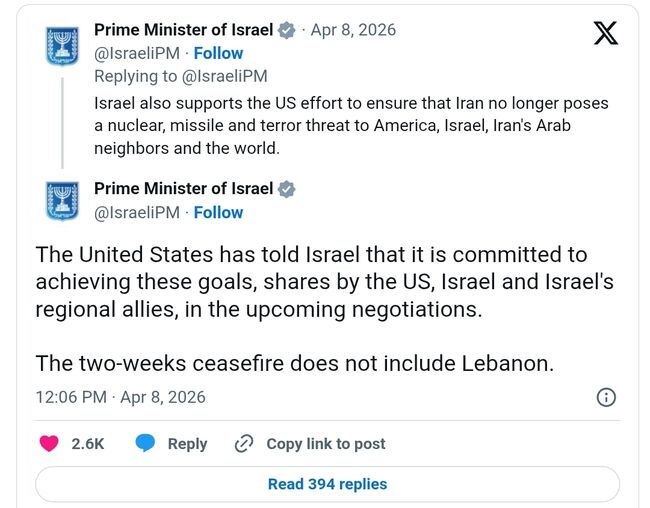Click the copy link chain icon
The width and height of the screenshot is (650, 508).
[x=243, y=444]
